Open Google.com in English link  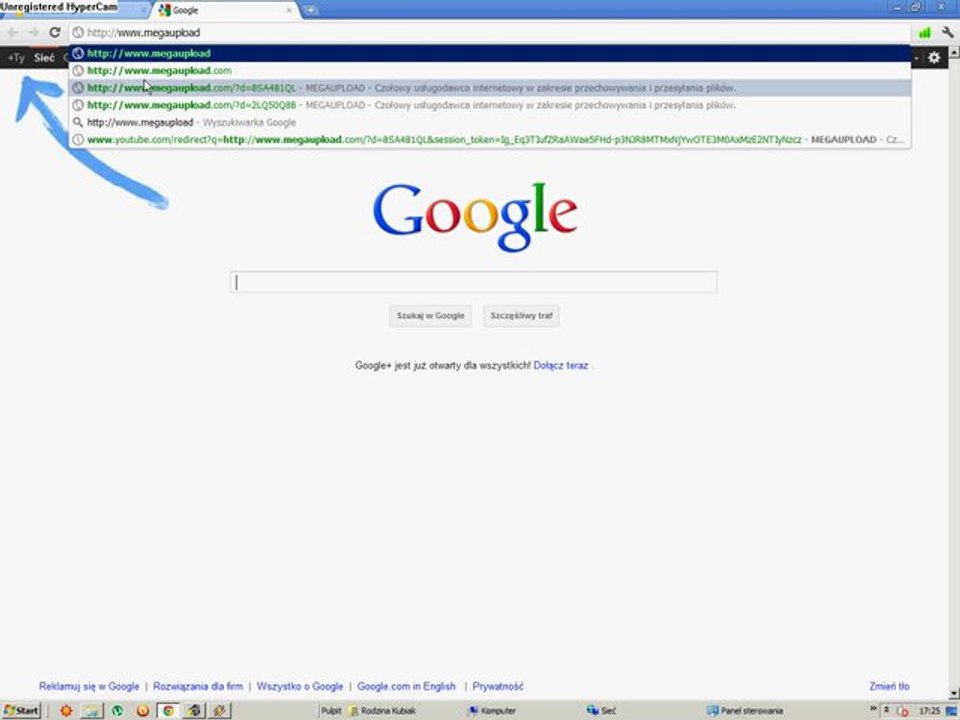[407, 686]
